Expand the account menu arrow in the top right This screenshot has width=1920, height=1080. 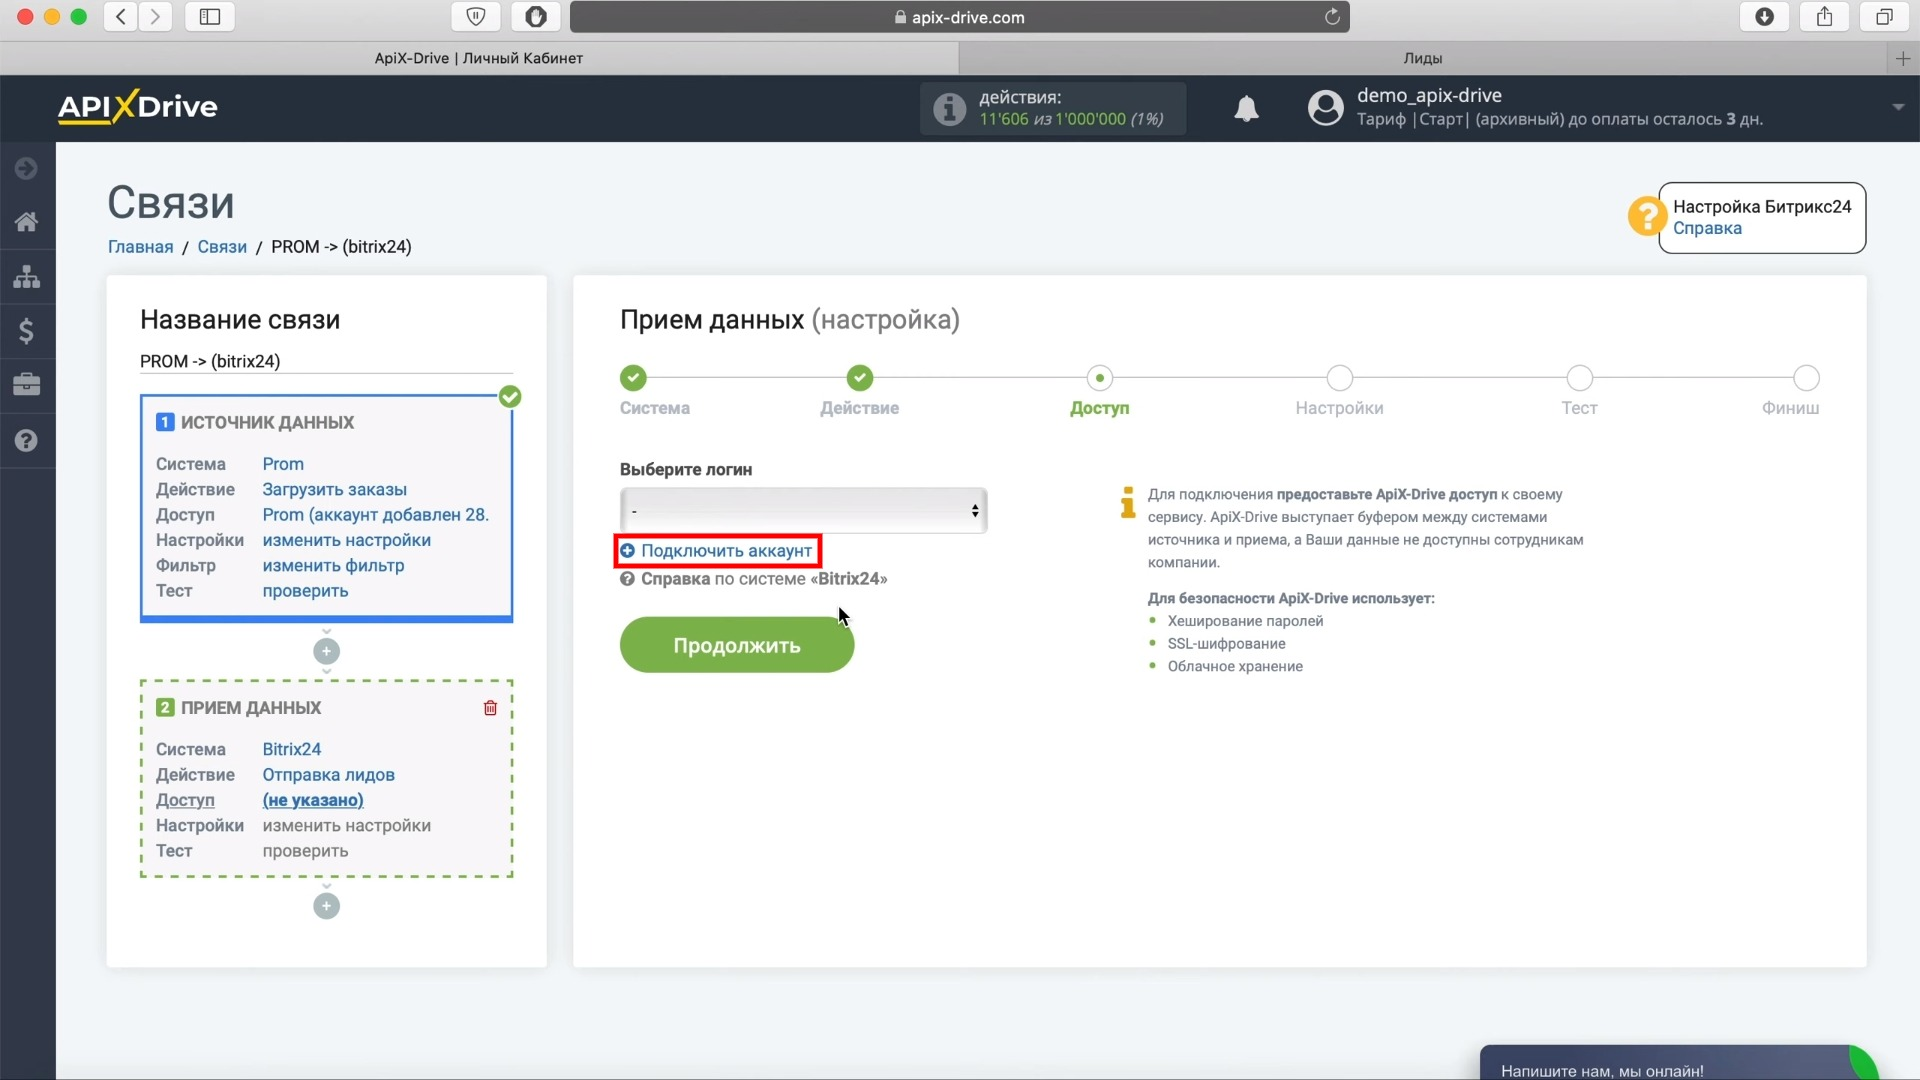(x=1898, y=107)
